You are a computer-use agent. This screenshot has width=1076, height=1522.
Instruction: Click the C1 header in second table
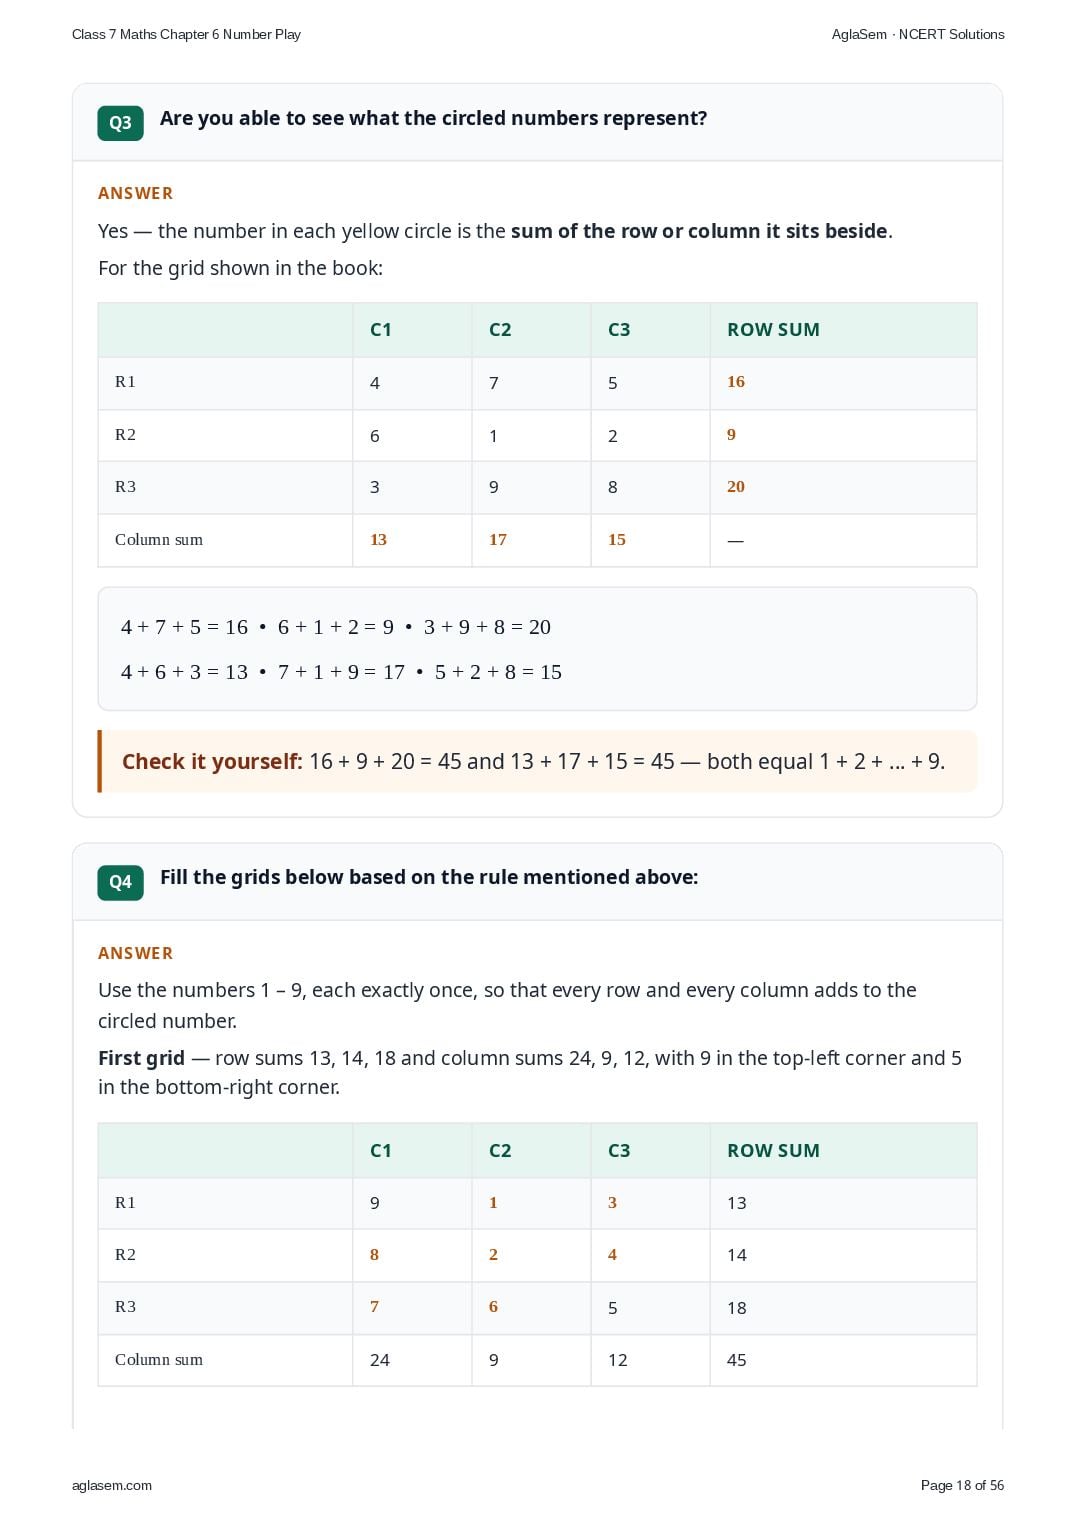pos(381,1150)
